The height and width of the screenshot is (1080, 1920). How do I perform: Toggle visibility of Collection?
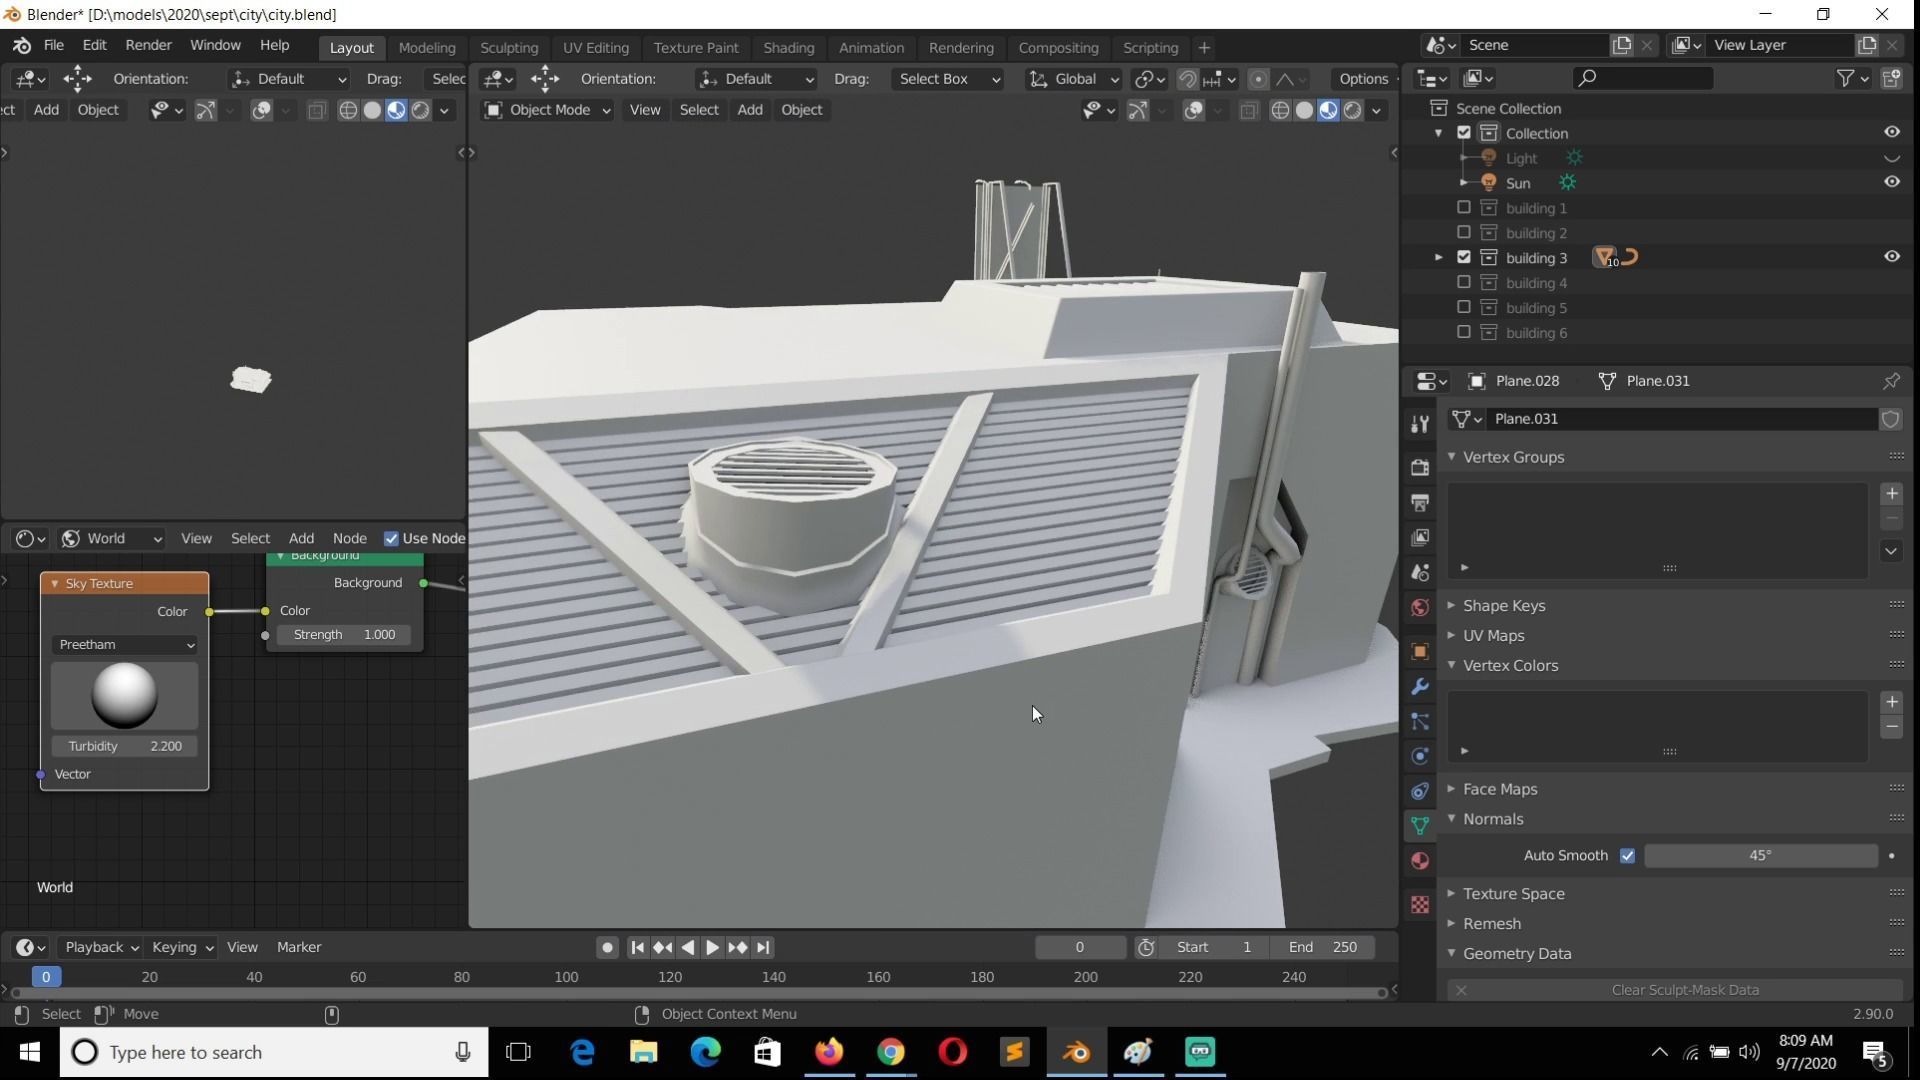[x=1892, y=132]
